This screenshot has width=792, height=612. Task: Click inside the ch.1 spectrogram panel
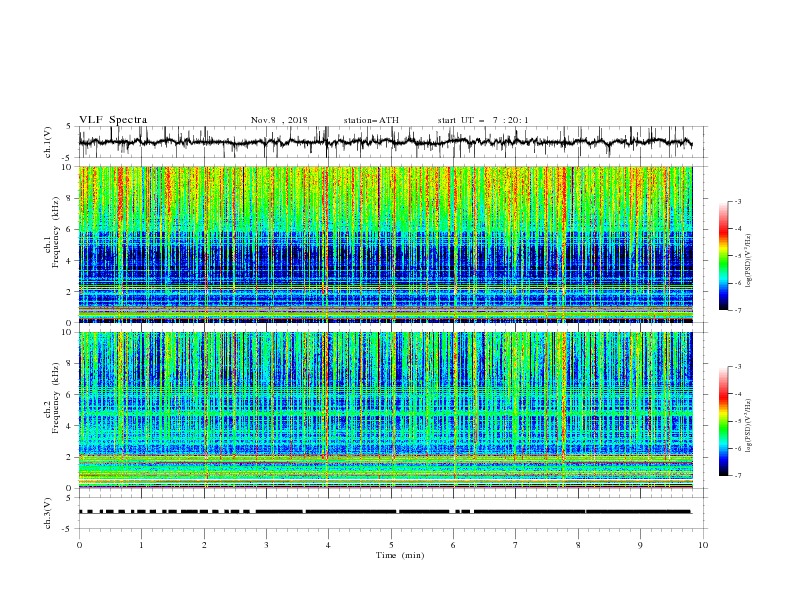coord(385,244)
